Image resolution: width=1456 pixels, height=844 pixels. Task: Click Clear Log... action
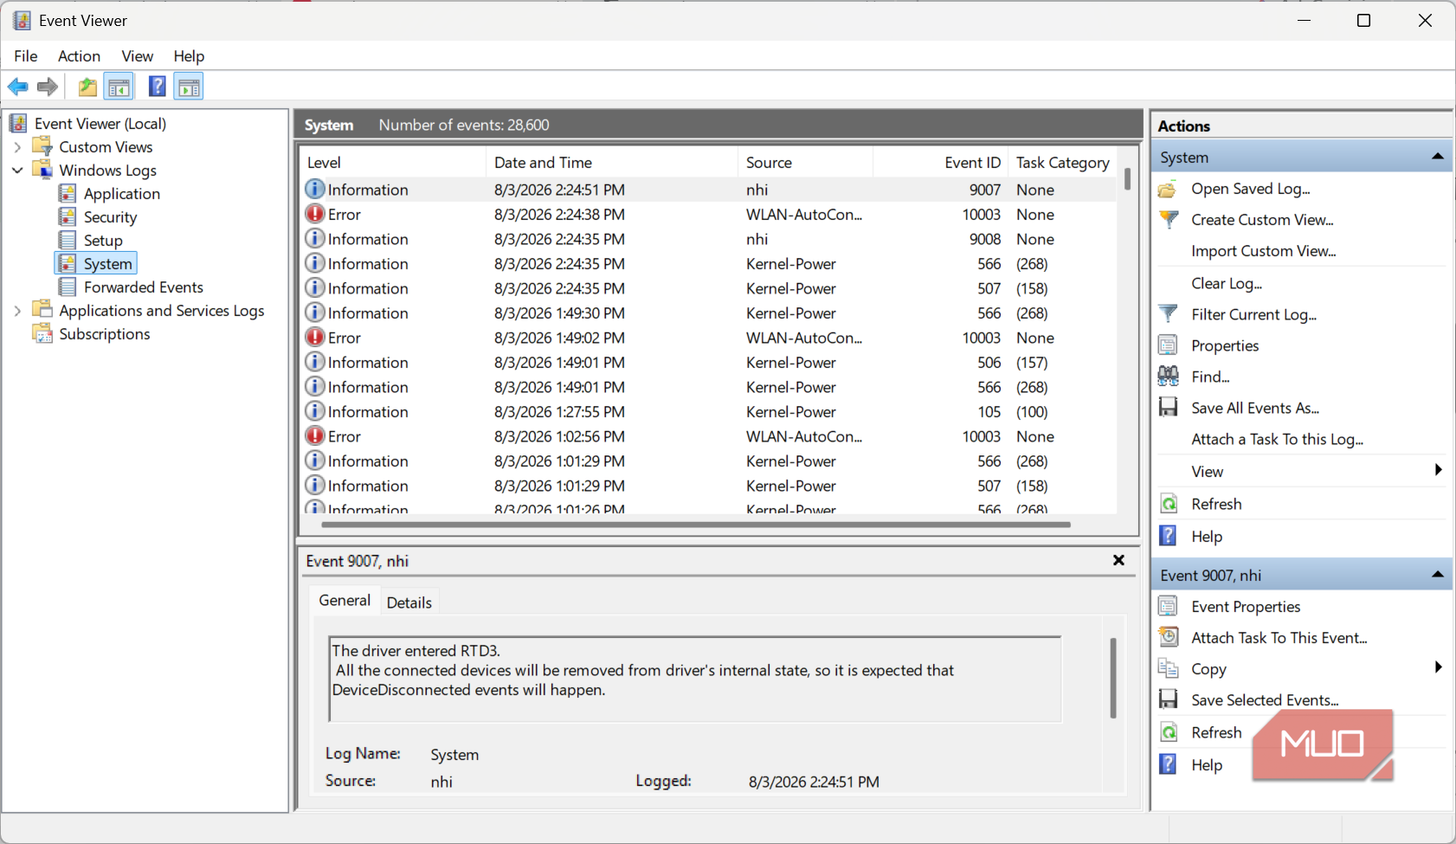coord(1226,283)
